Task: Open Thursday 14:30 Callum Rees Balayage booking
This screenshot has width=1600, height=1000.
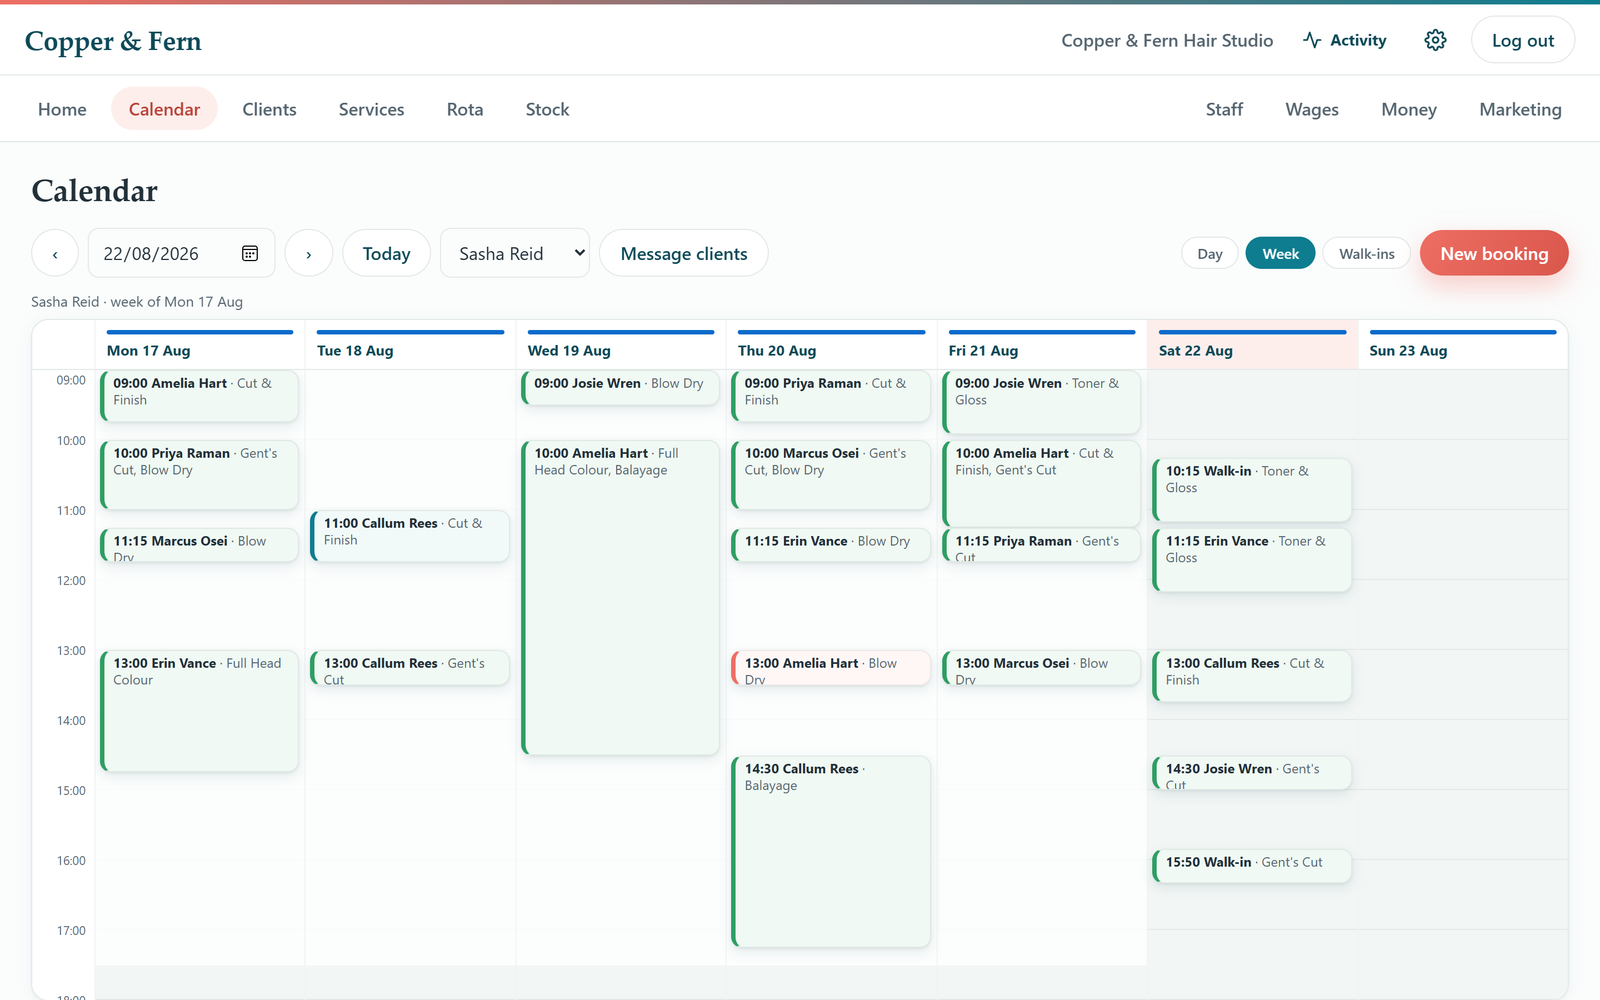Action: pos(832,851)
